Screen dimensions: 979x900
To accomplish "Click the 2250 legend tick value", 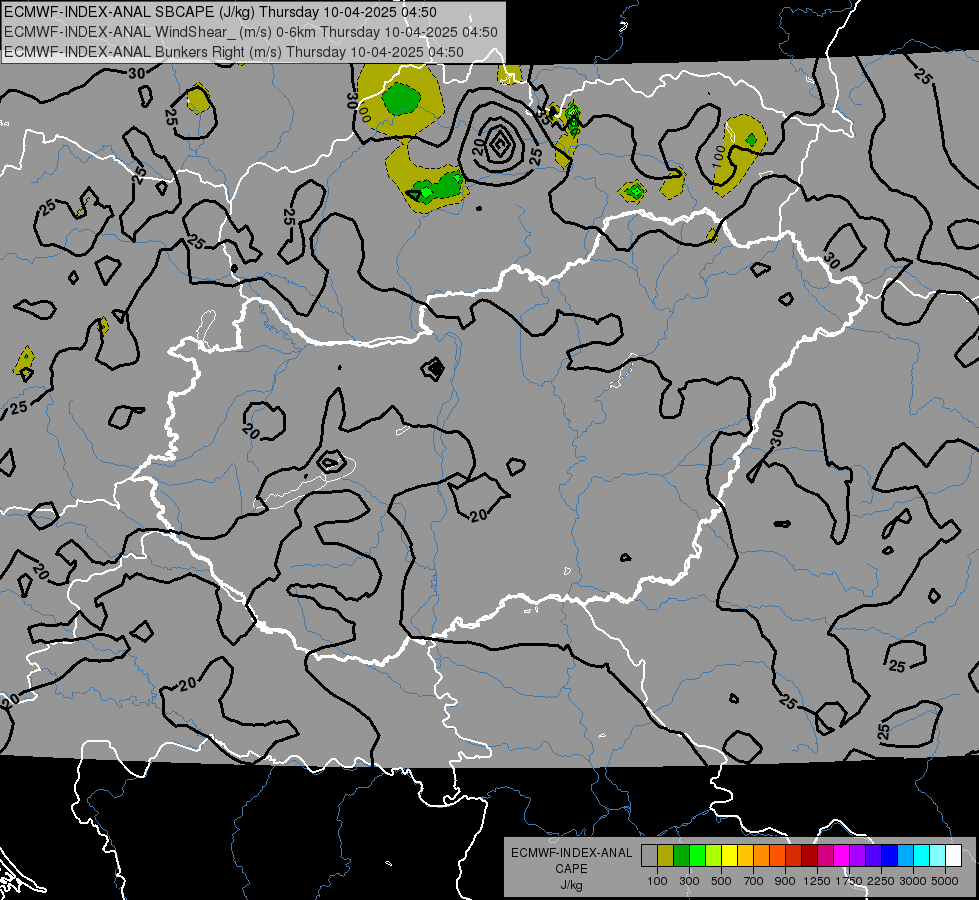I will (x=881, y=881).
